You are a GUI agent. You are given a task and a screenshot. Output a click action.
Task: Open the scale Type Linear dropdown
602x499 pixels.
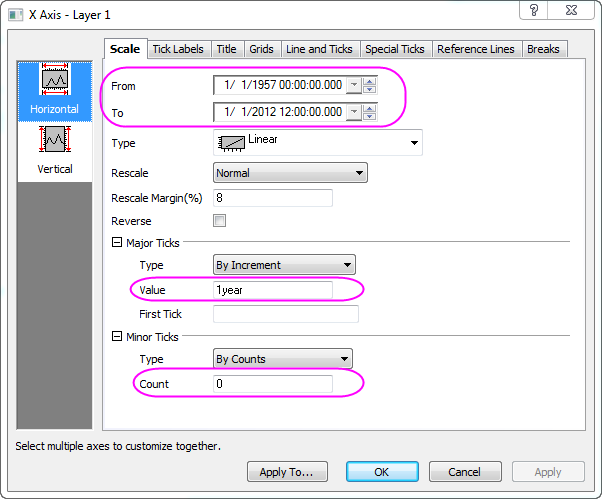pos(414,143)
